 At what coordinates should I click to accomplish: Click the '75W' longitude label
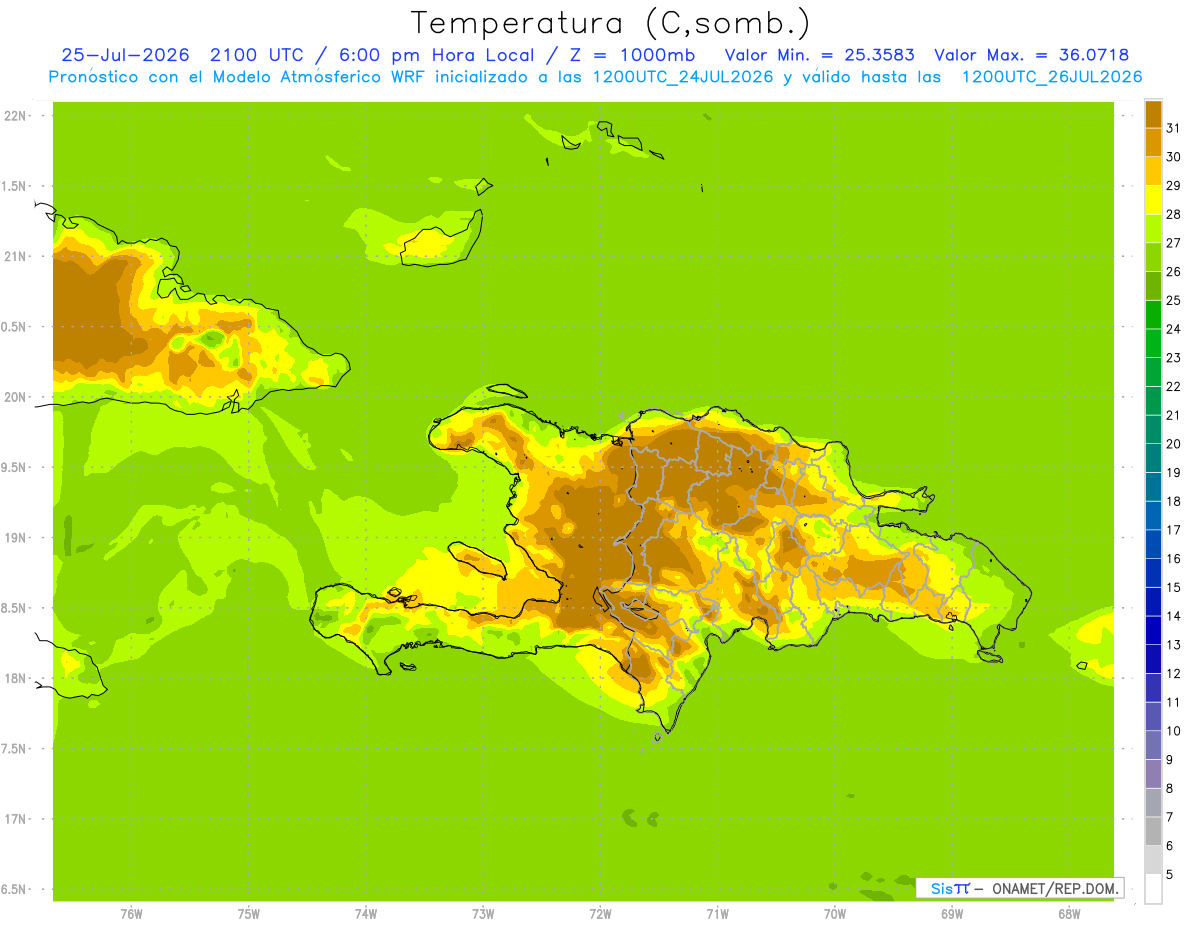(x=248, y=913)
